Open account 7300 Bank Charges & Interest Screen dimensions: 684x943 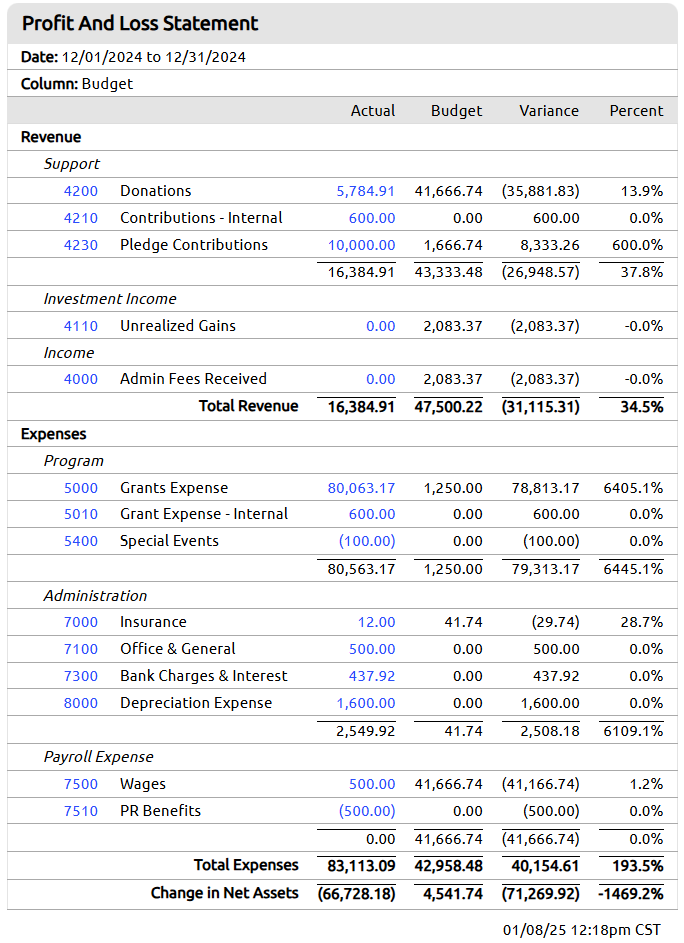pos(81,677)
